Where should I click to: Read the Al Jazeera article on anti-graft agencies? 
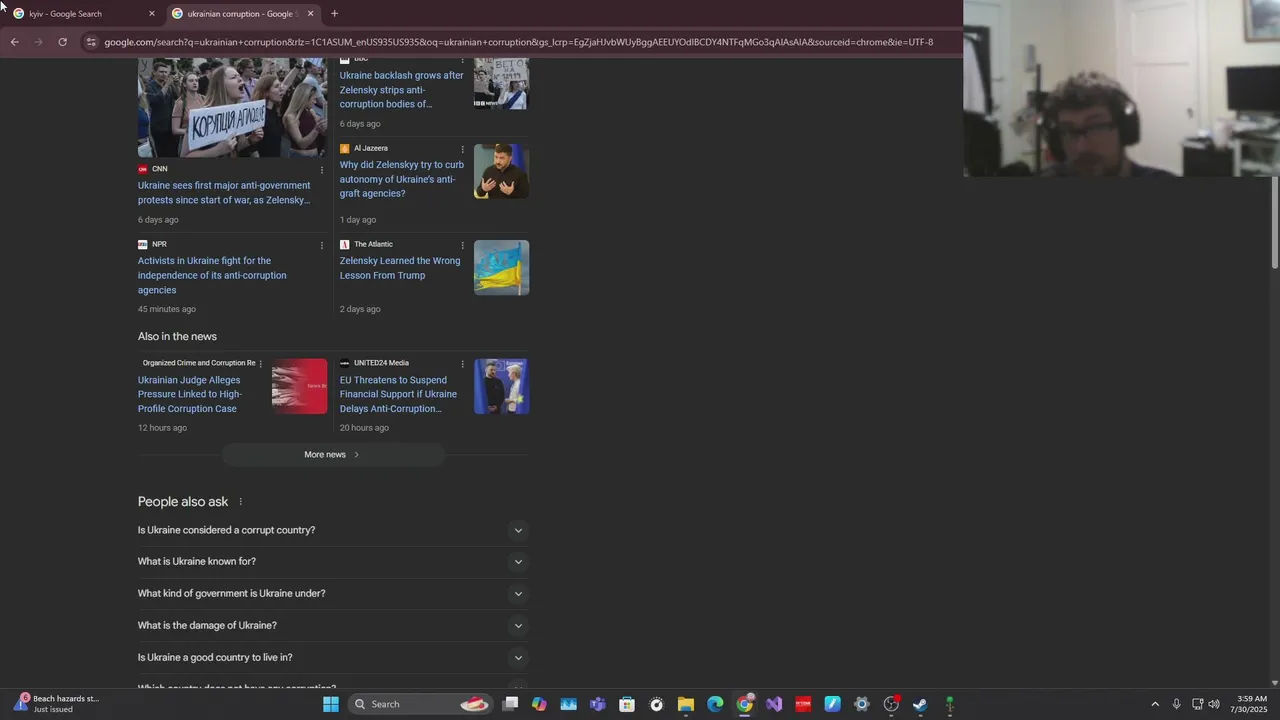point(402,179)
